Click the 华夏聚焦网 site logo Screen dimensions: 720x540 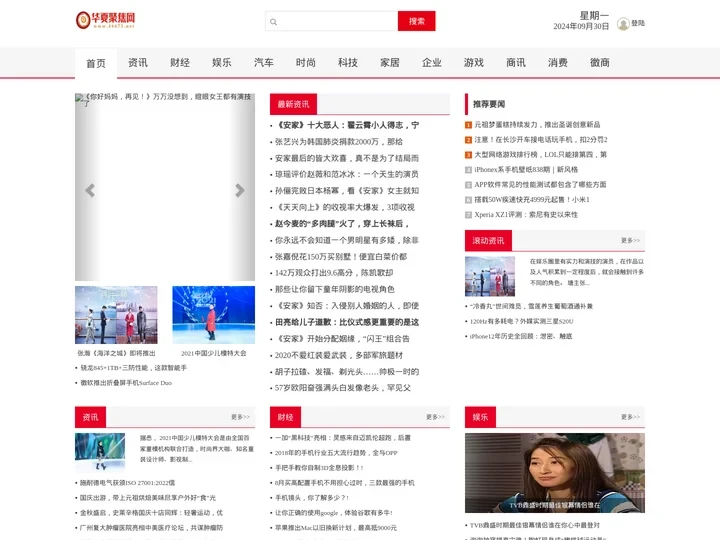106,20
